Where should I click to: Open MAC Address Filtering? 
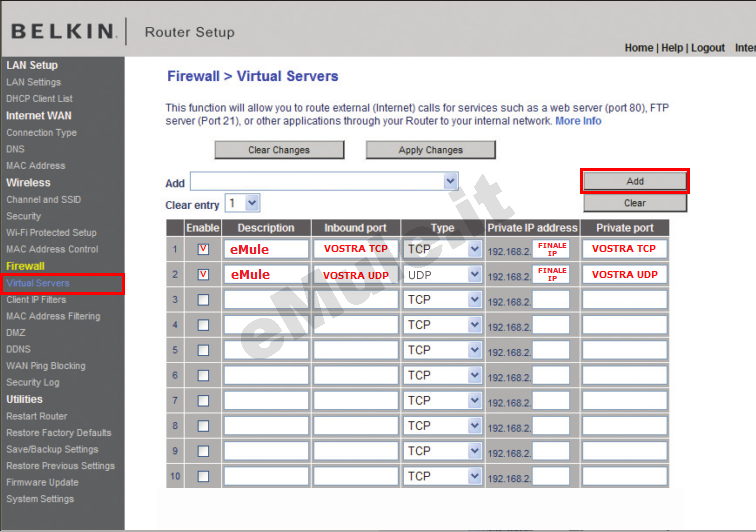pyautogui.click(x=54, y=316)
